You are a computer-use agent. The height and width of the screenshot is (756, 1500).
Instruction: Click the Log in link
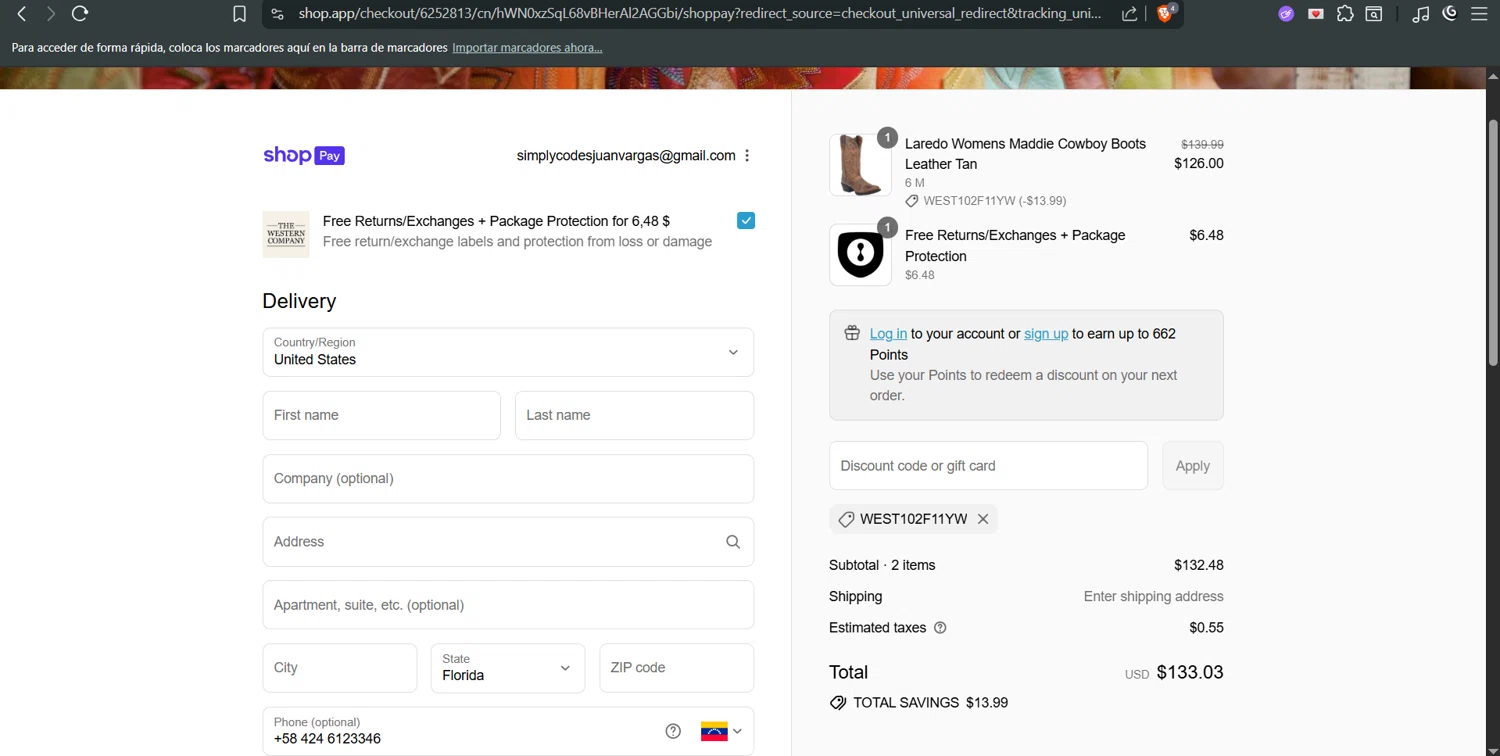pos(888,334)
